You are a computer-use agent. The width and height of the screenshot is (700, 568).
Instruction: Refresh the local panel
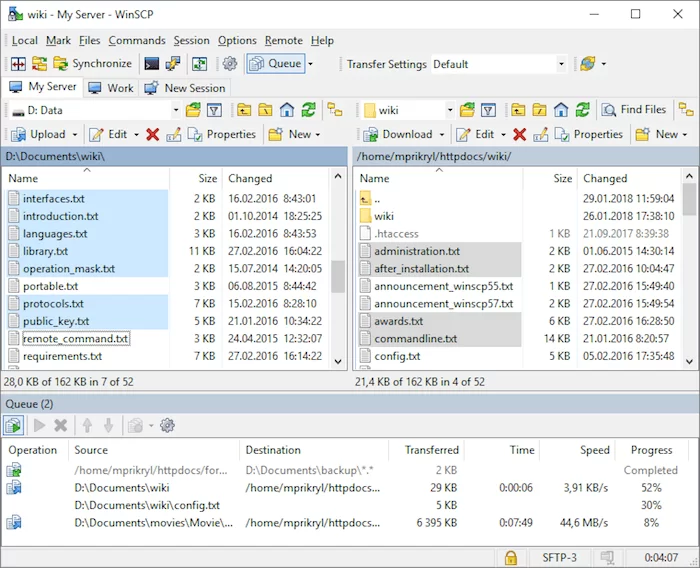(308, 110)
